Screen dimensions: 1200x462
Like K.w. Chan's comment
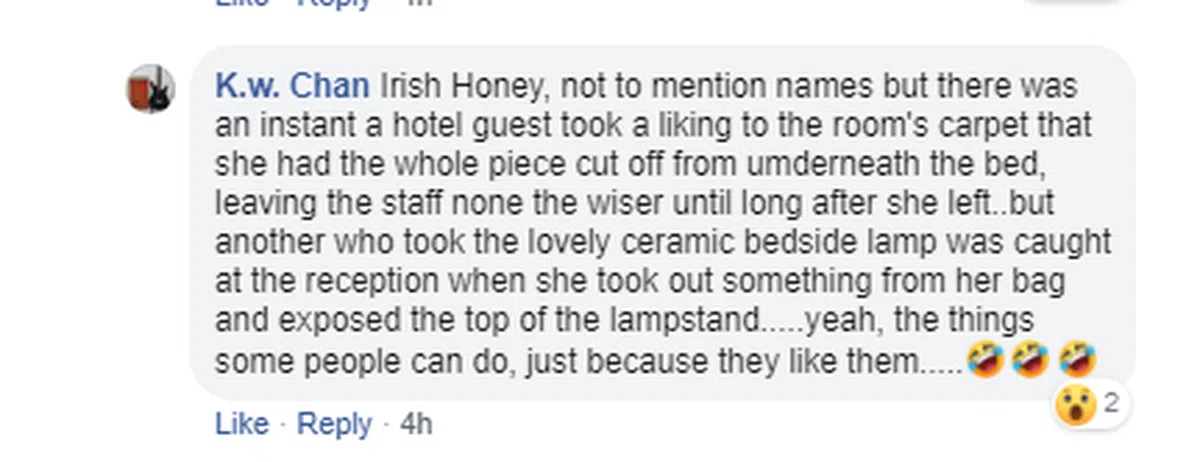pos(241,425)
